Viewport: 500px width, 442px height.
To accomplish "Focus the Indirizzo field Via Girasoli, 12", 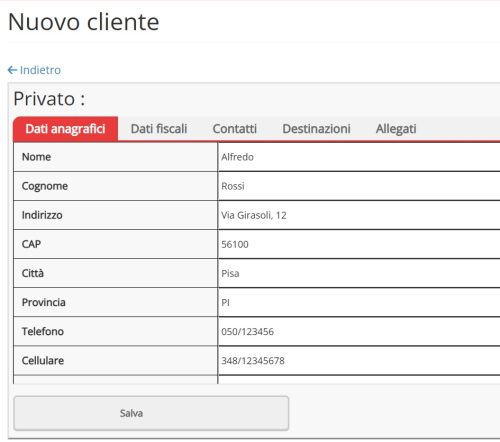I will click(x=359, y=215).
